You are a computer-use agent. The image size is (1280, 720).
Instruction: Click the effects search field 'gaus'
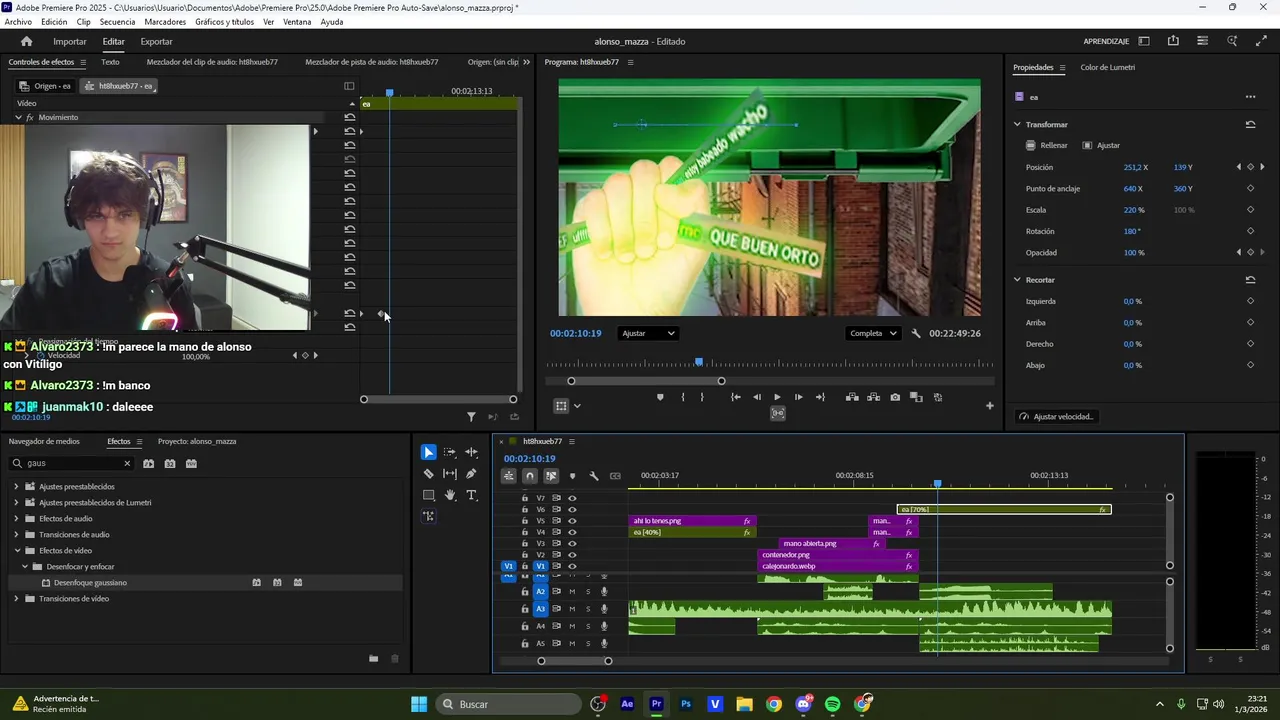point(72,463)
